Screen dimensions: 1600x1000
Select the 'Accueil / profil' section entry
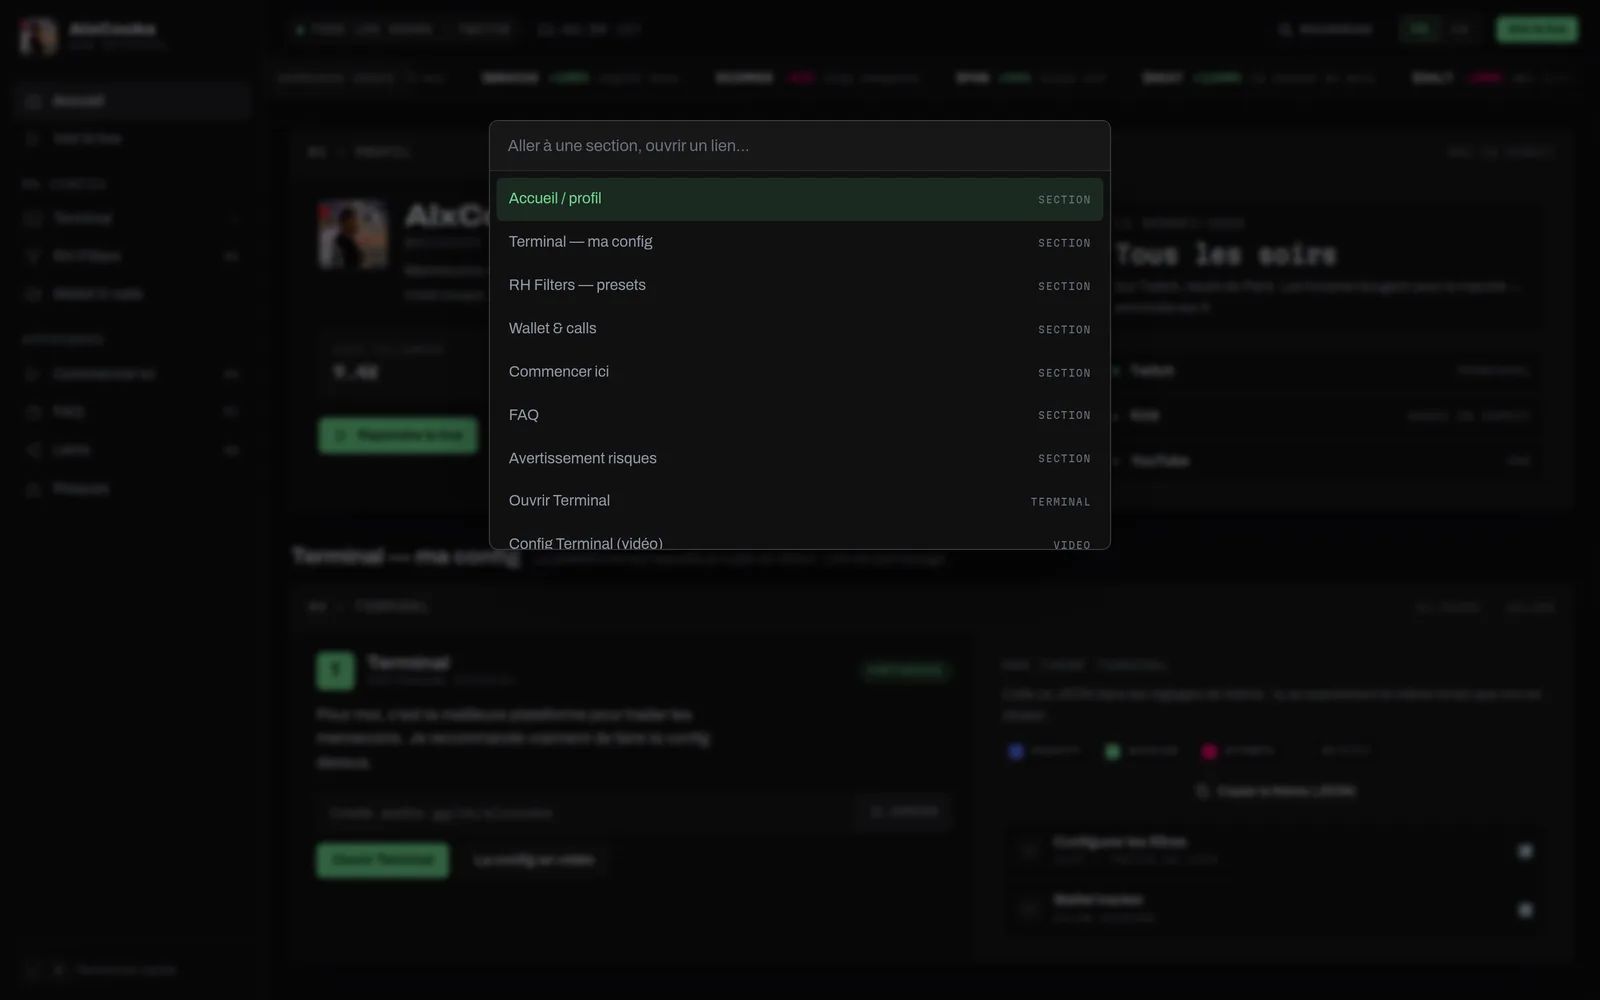(x=799, y=199)
